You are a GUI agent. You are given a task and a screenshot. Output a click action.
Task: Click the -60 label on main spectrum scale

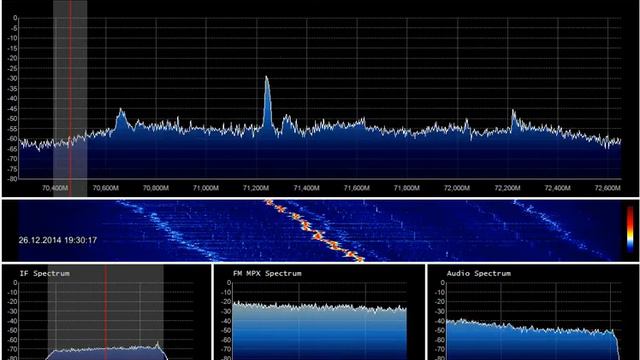click(13, 139)
